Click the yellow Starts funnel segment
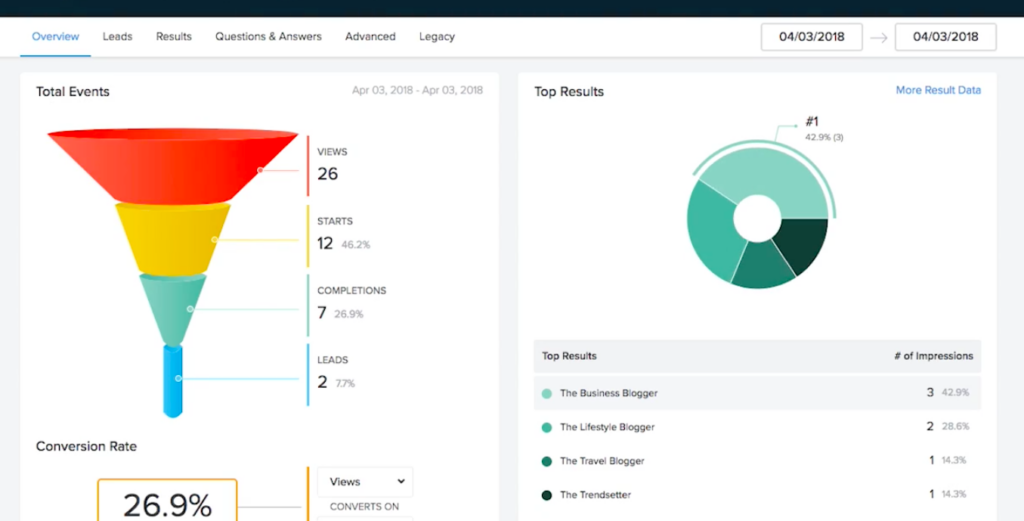This screenshot has height=521, width=1024. point(172,238)
